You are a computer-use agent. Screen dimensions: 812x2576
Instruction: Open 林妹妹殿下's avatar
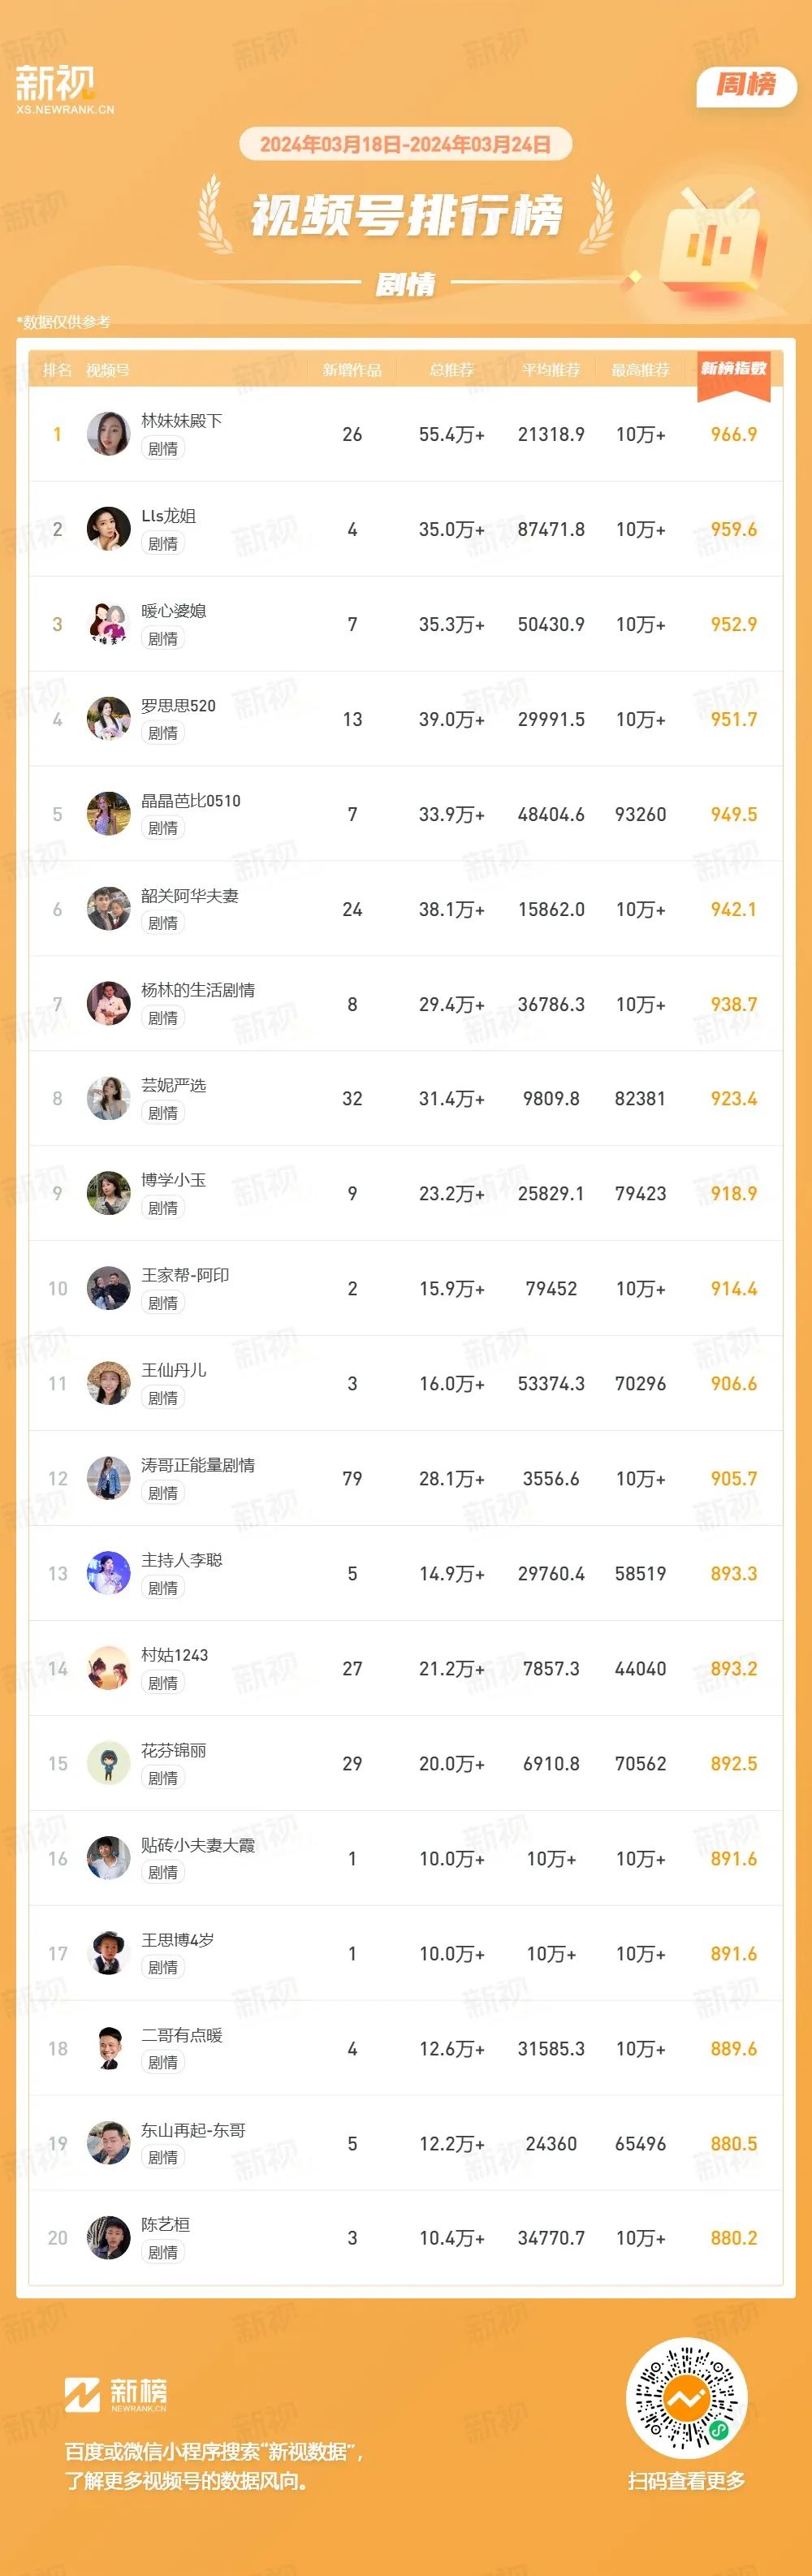click(x=109, y=434)
